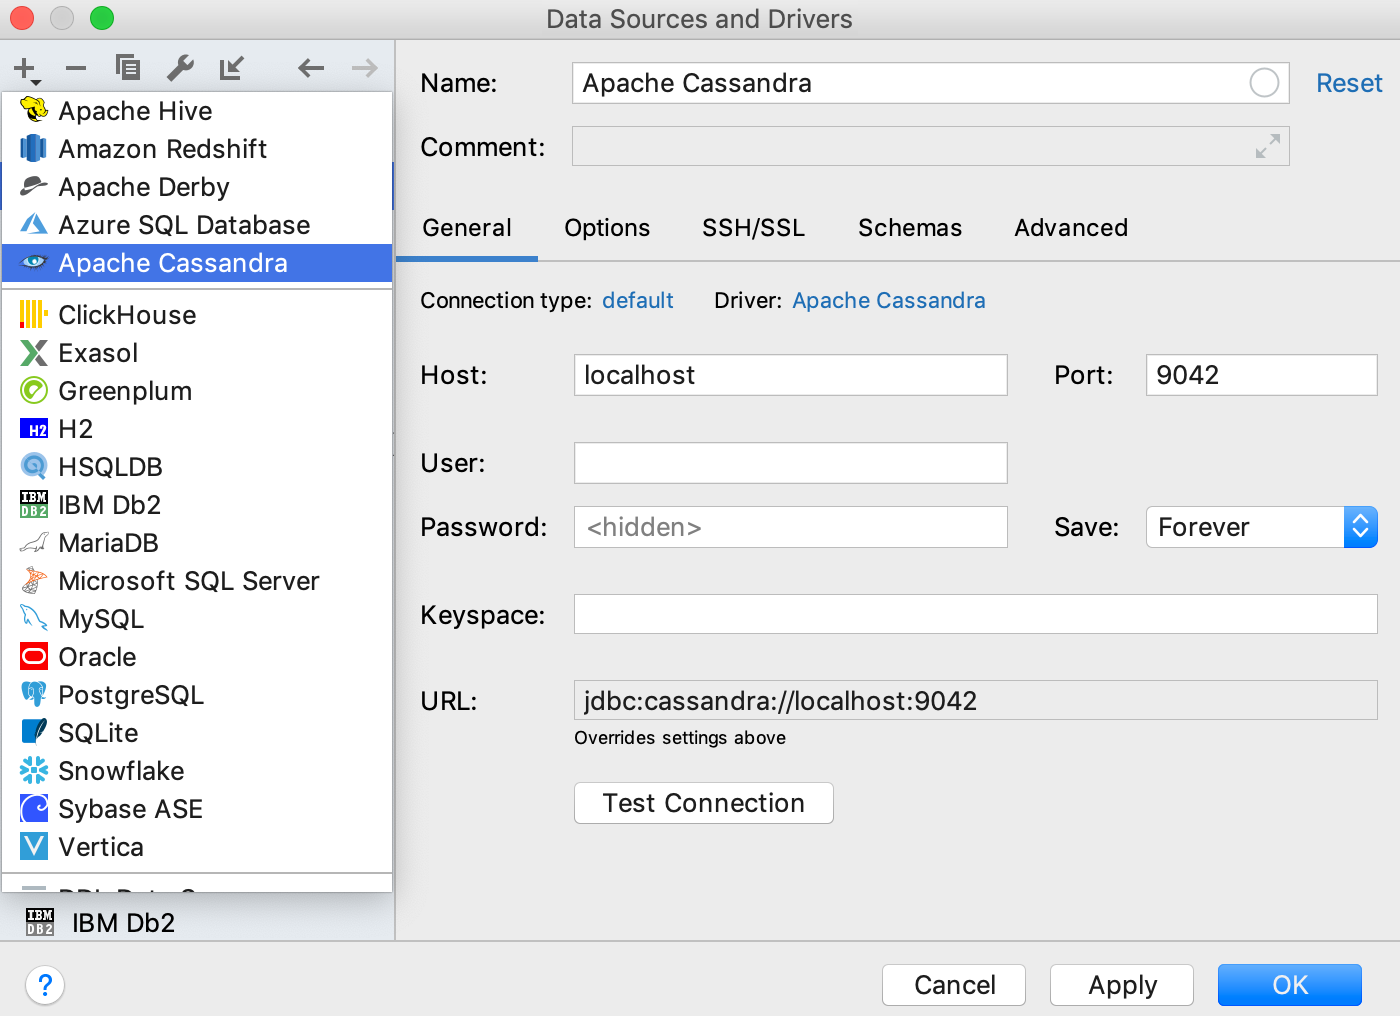The height and width of the screenshot is (1016, 1400).
Task: Open the Advanced tab
Action: pos(1071,228)
